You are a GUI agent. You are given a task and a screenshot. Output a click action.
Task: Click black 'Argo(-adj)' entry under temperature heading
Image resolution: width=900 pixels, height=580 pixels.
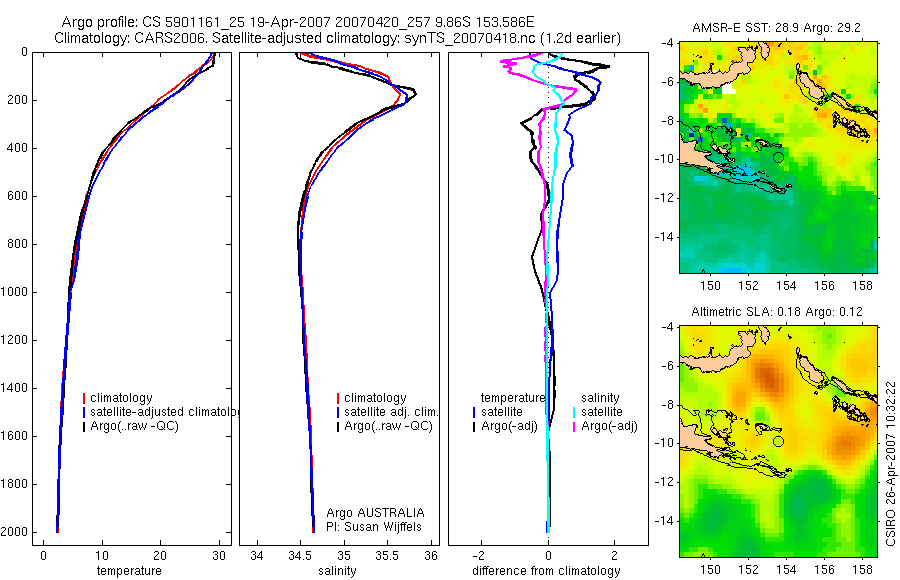click(509, 426)
